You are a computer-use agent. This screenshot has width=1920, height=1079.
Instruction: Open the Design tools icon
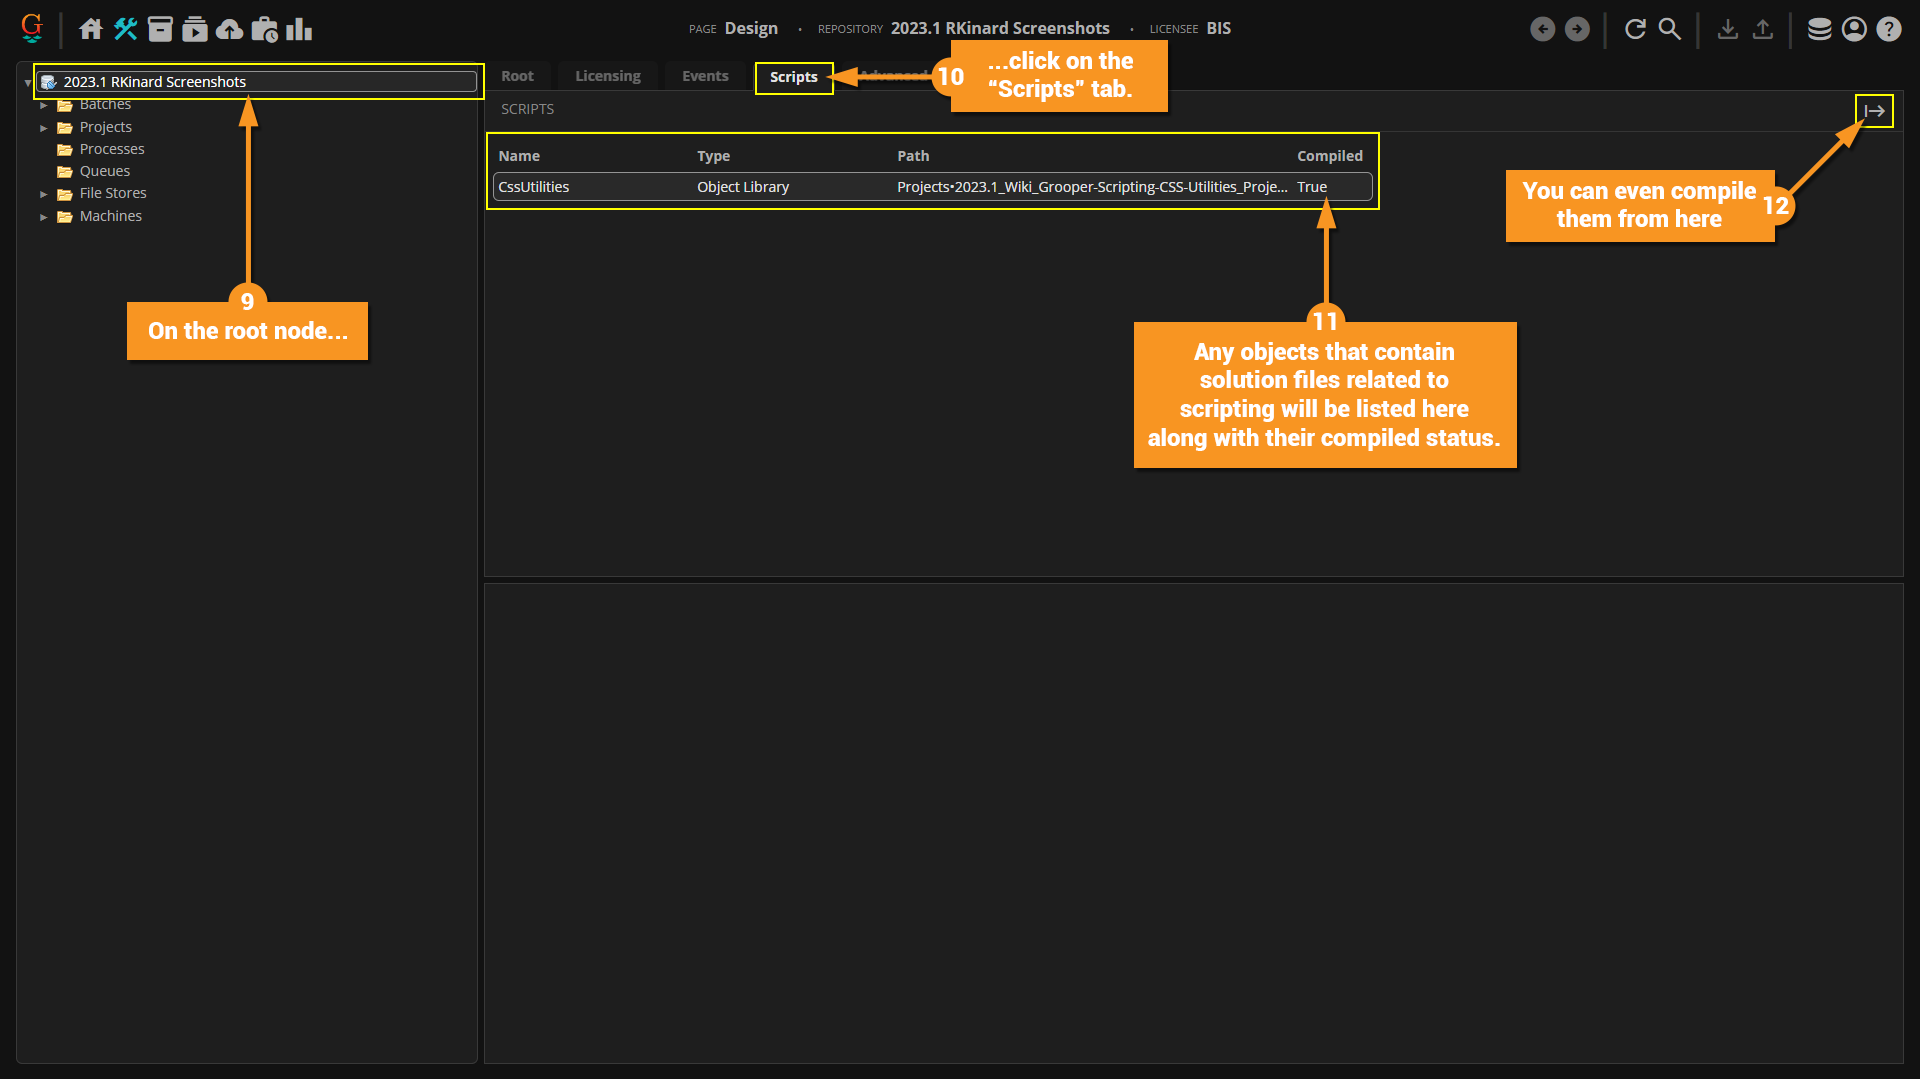(x=125, y=29)
